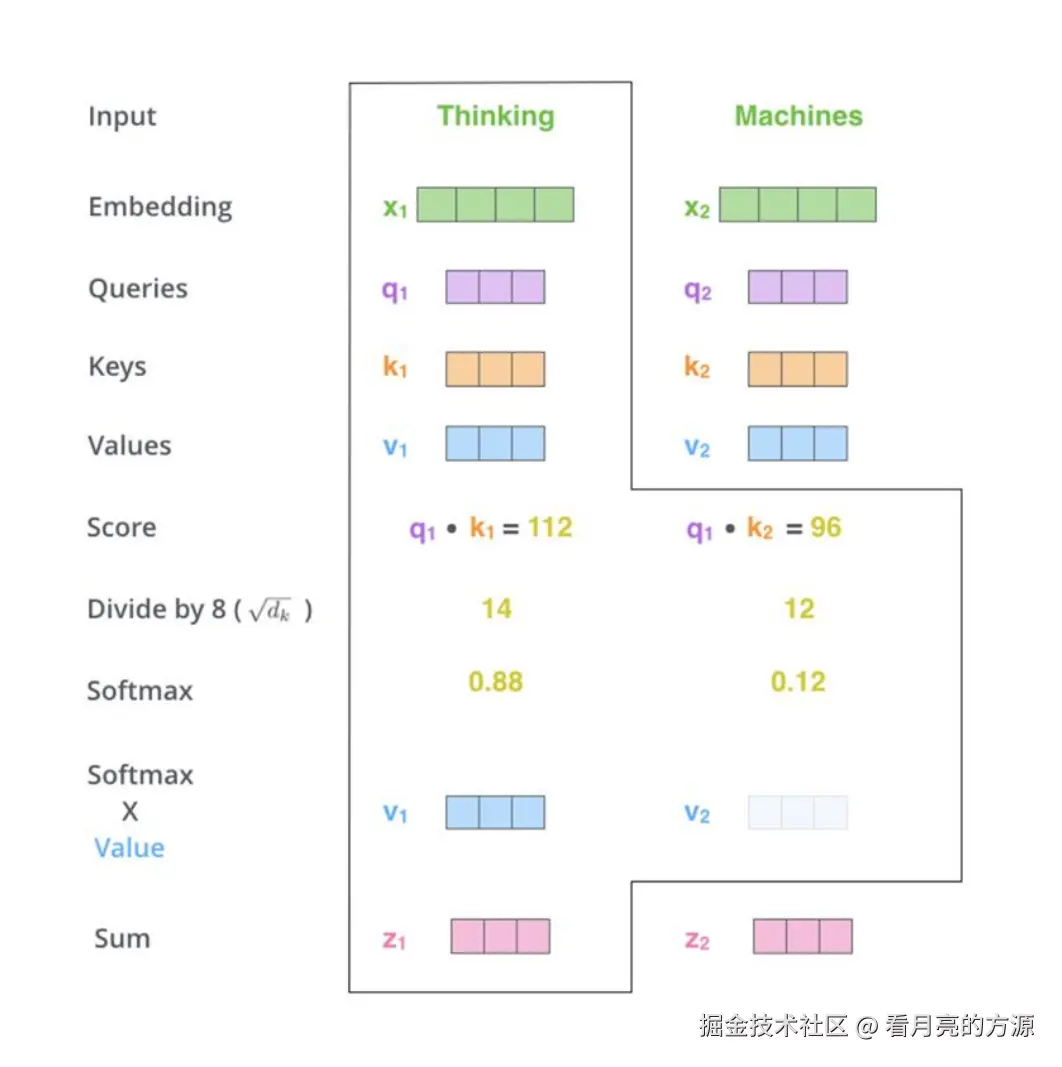Screen dimensions: 1062x1067
Task: Click the pink z2 sum vector
Action: pos(803,936)
